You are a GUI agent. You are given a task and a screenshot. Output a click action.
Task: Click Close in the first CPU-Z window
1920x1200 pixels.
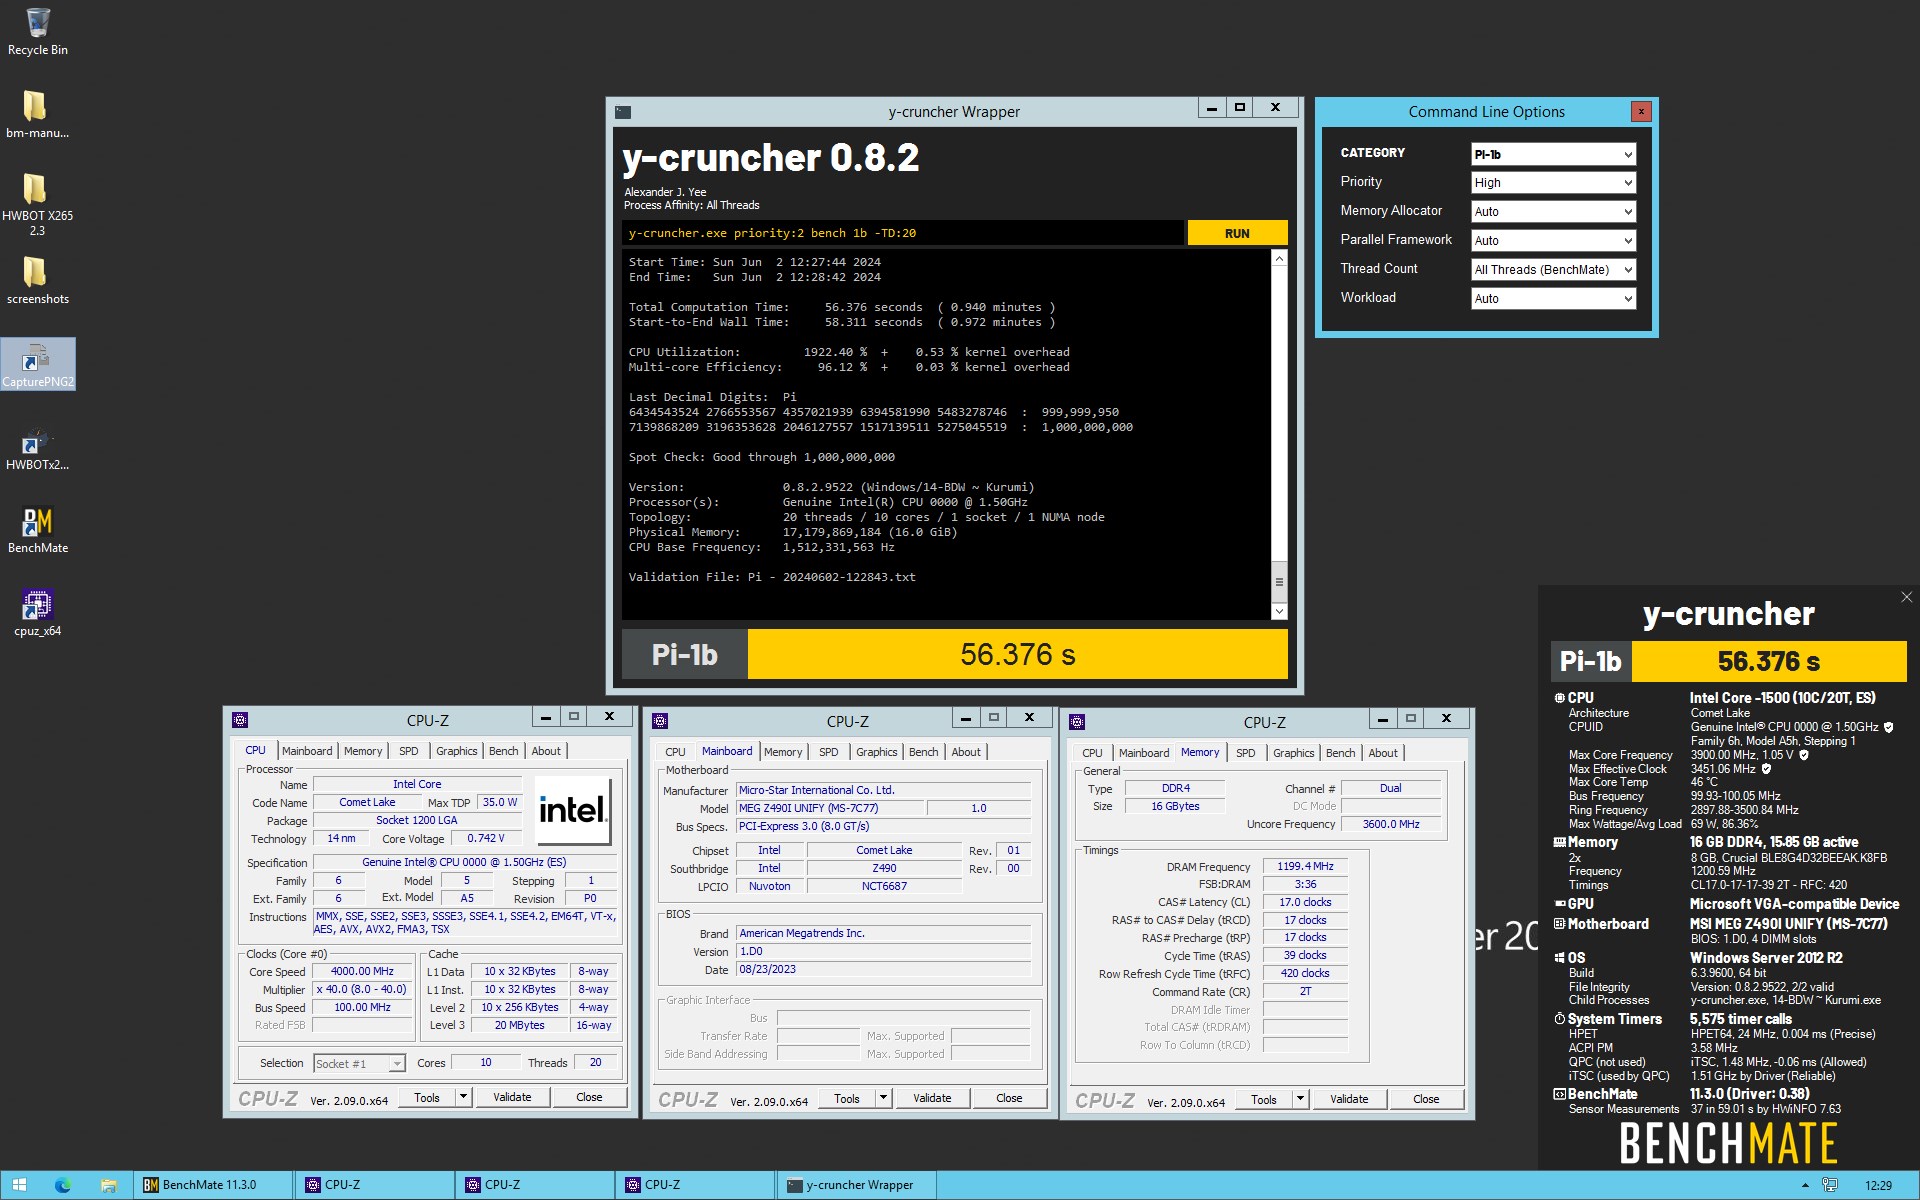pyautogui.click(x=589, y=1097)
